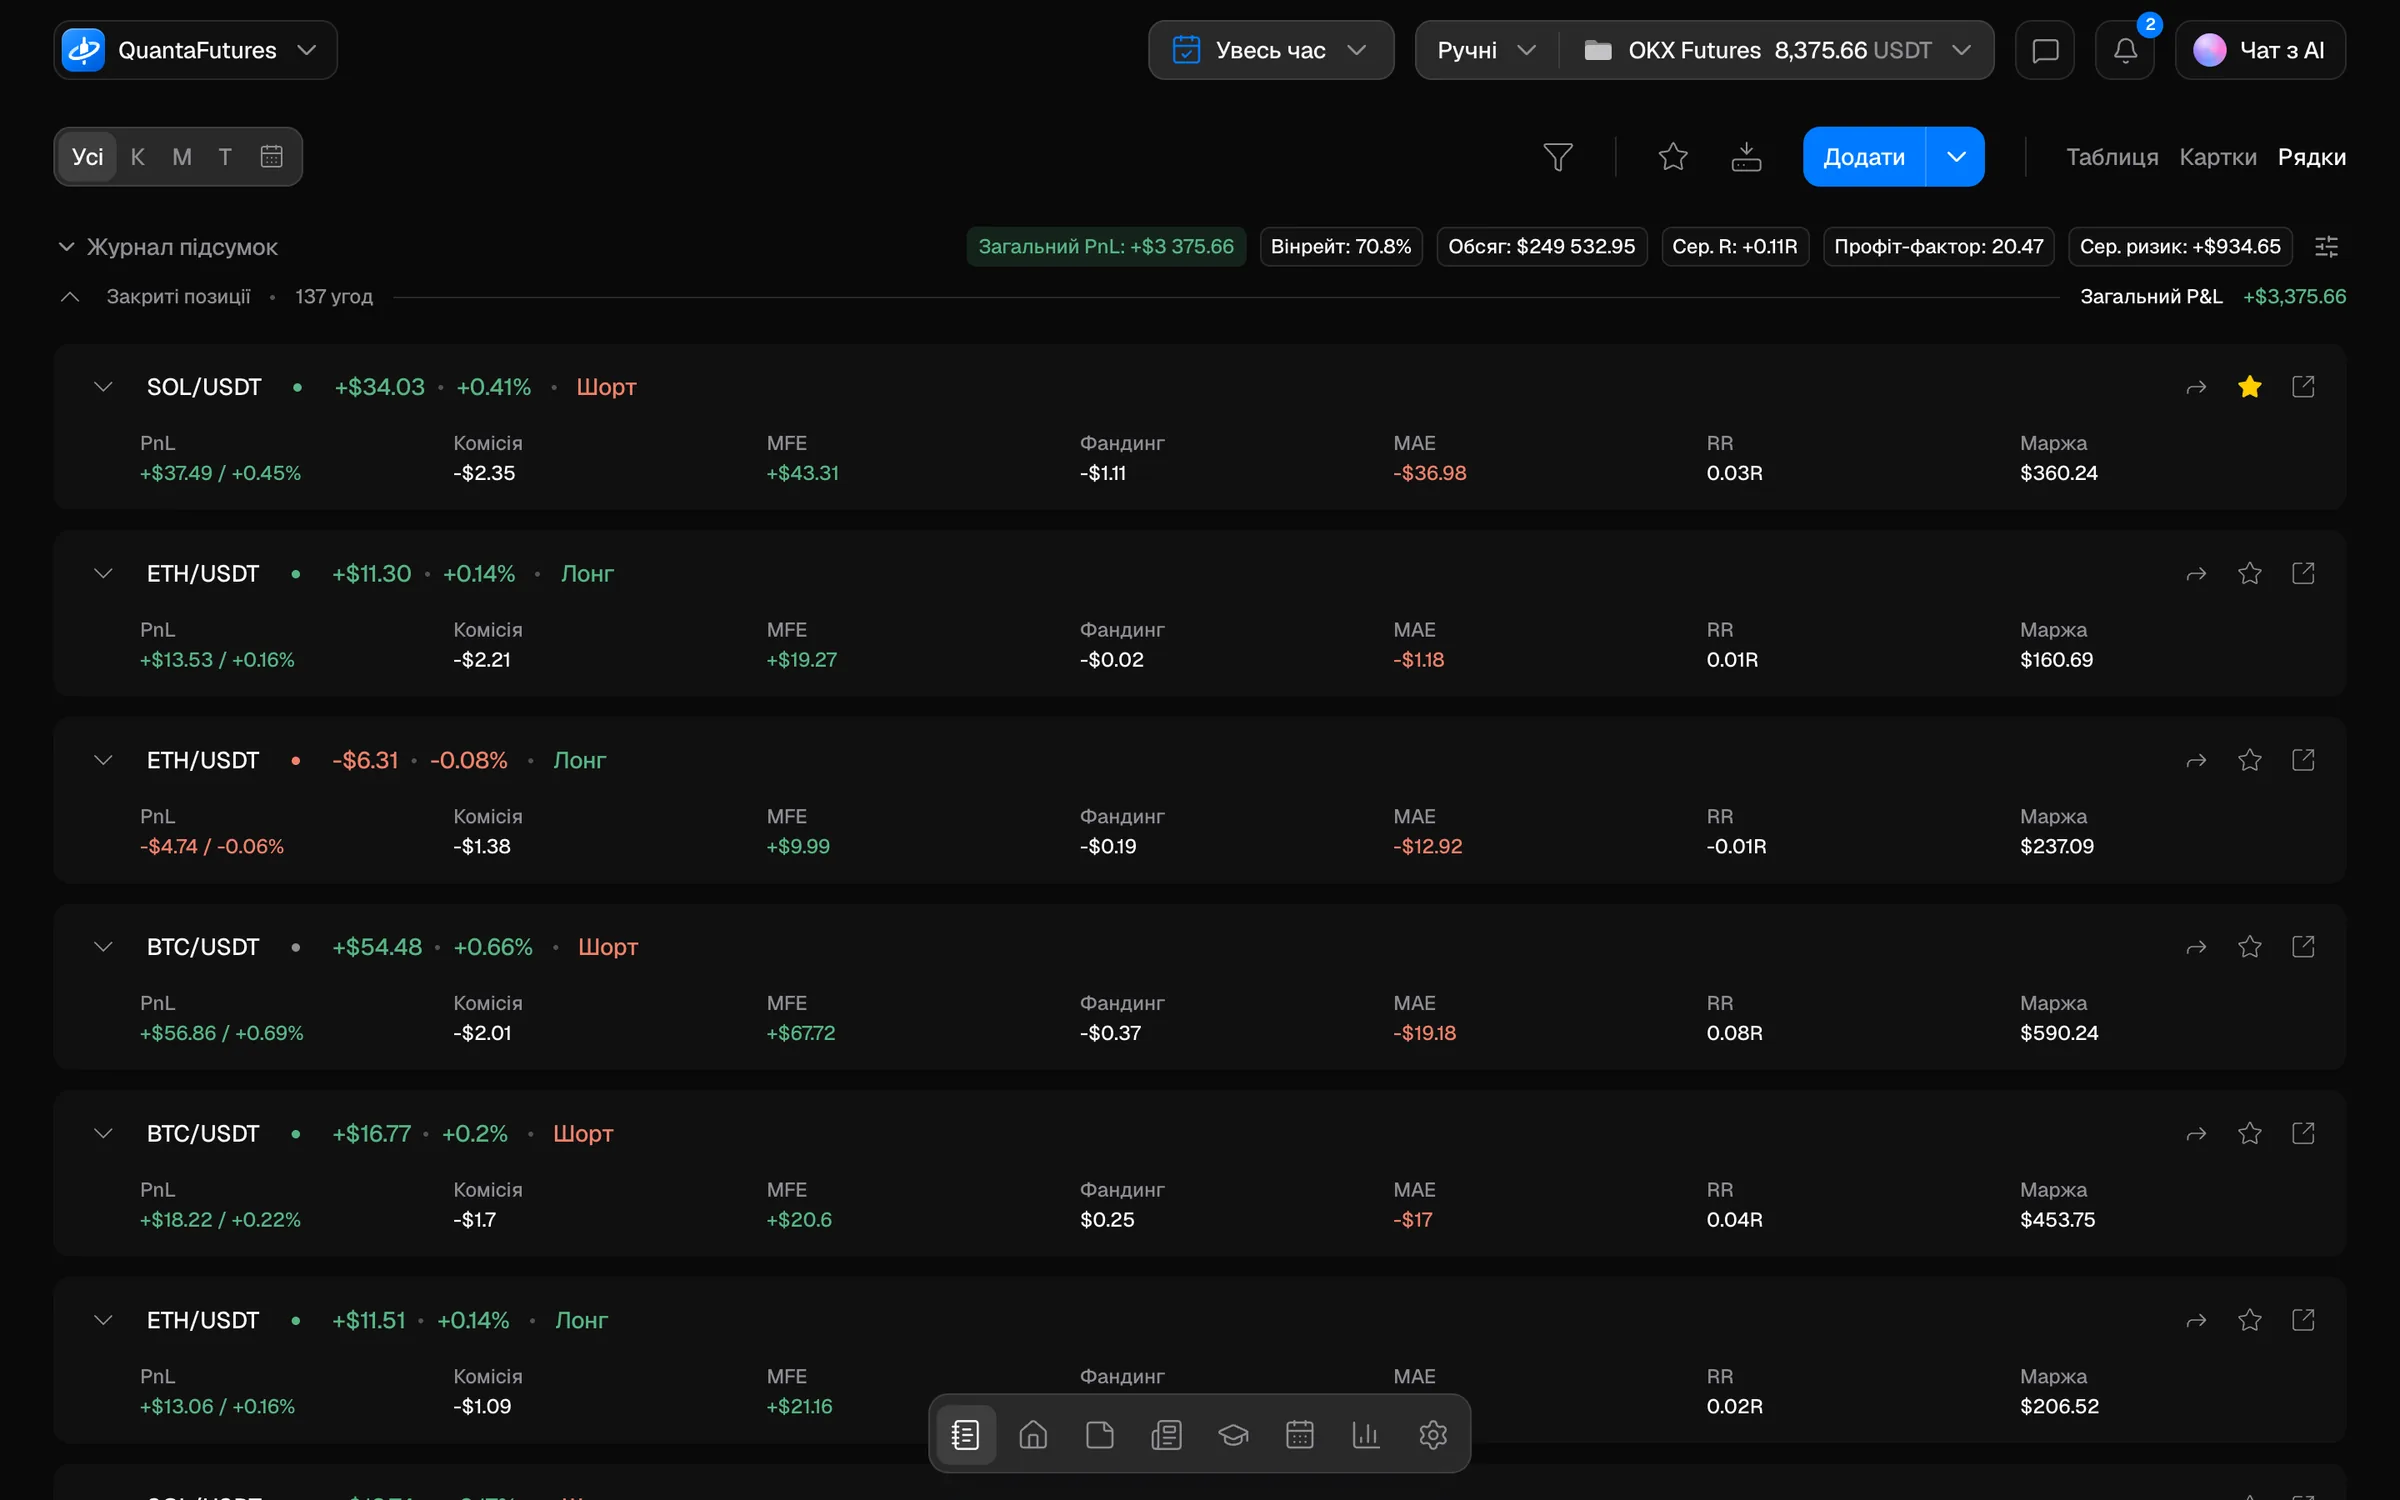Show favorites with toolbar star icon
Screen dimensions: 2400x1500
1673,157
